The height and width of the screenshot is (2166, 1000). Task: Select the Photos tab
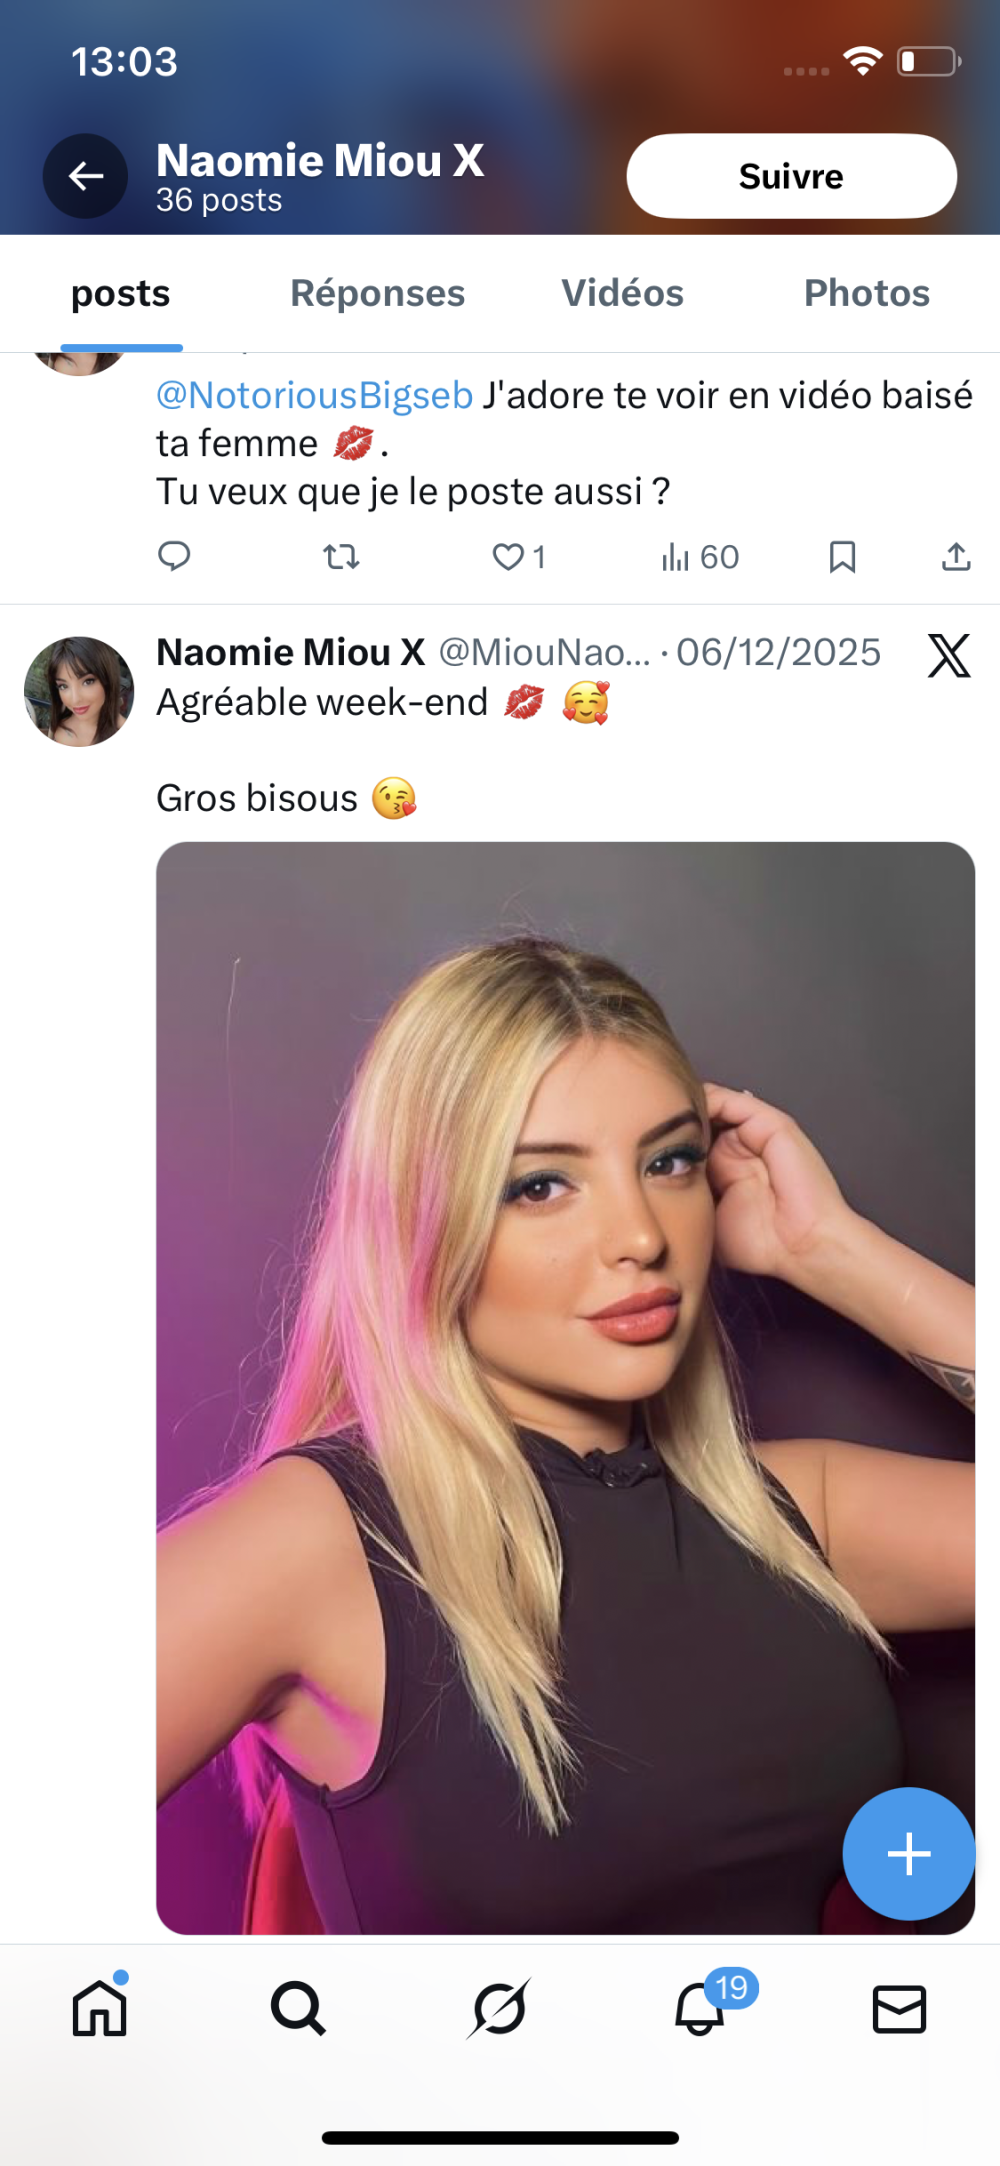pyautogui.click(x=866, y=293)
